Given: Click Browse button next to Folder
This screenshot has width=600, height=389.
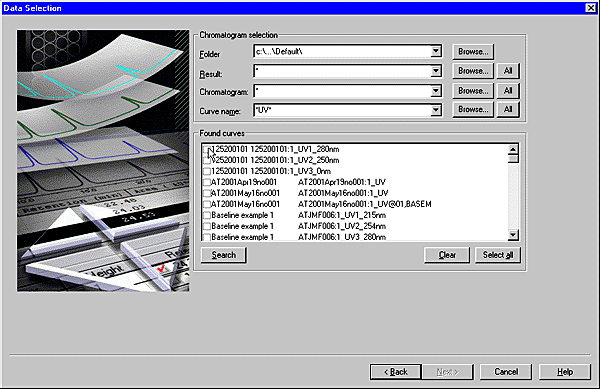Looking at the screenshot, I should (473, 52).
